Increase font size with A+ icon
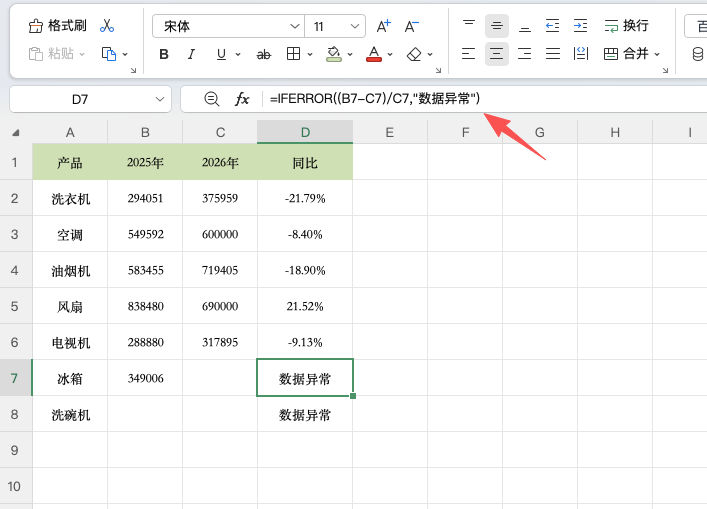Viewport: 707px width, 509px height. coord(384,26)
